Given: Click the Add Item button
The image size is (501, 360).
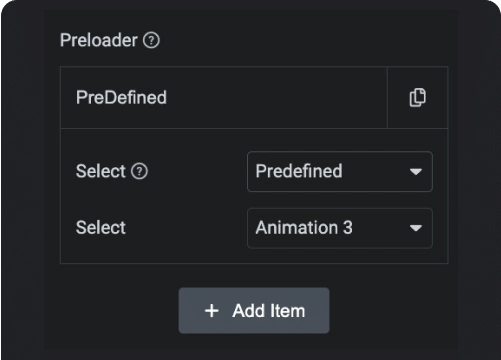Looking at the screenshot, I should (x=254, y=311).
